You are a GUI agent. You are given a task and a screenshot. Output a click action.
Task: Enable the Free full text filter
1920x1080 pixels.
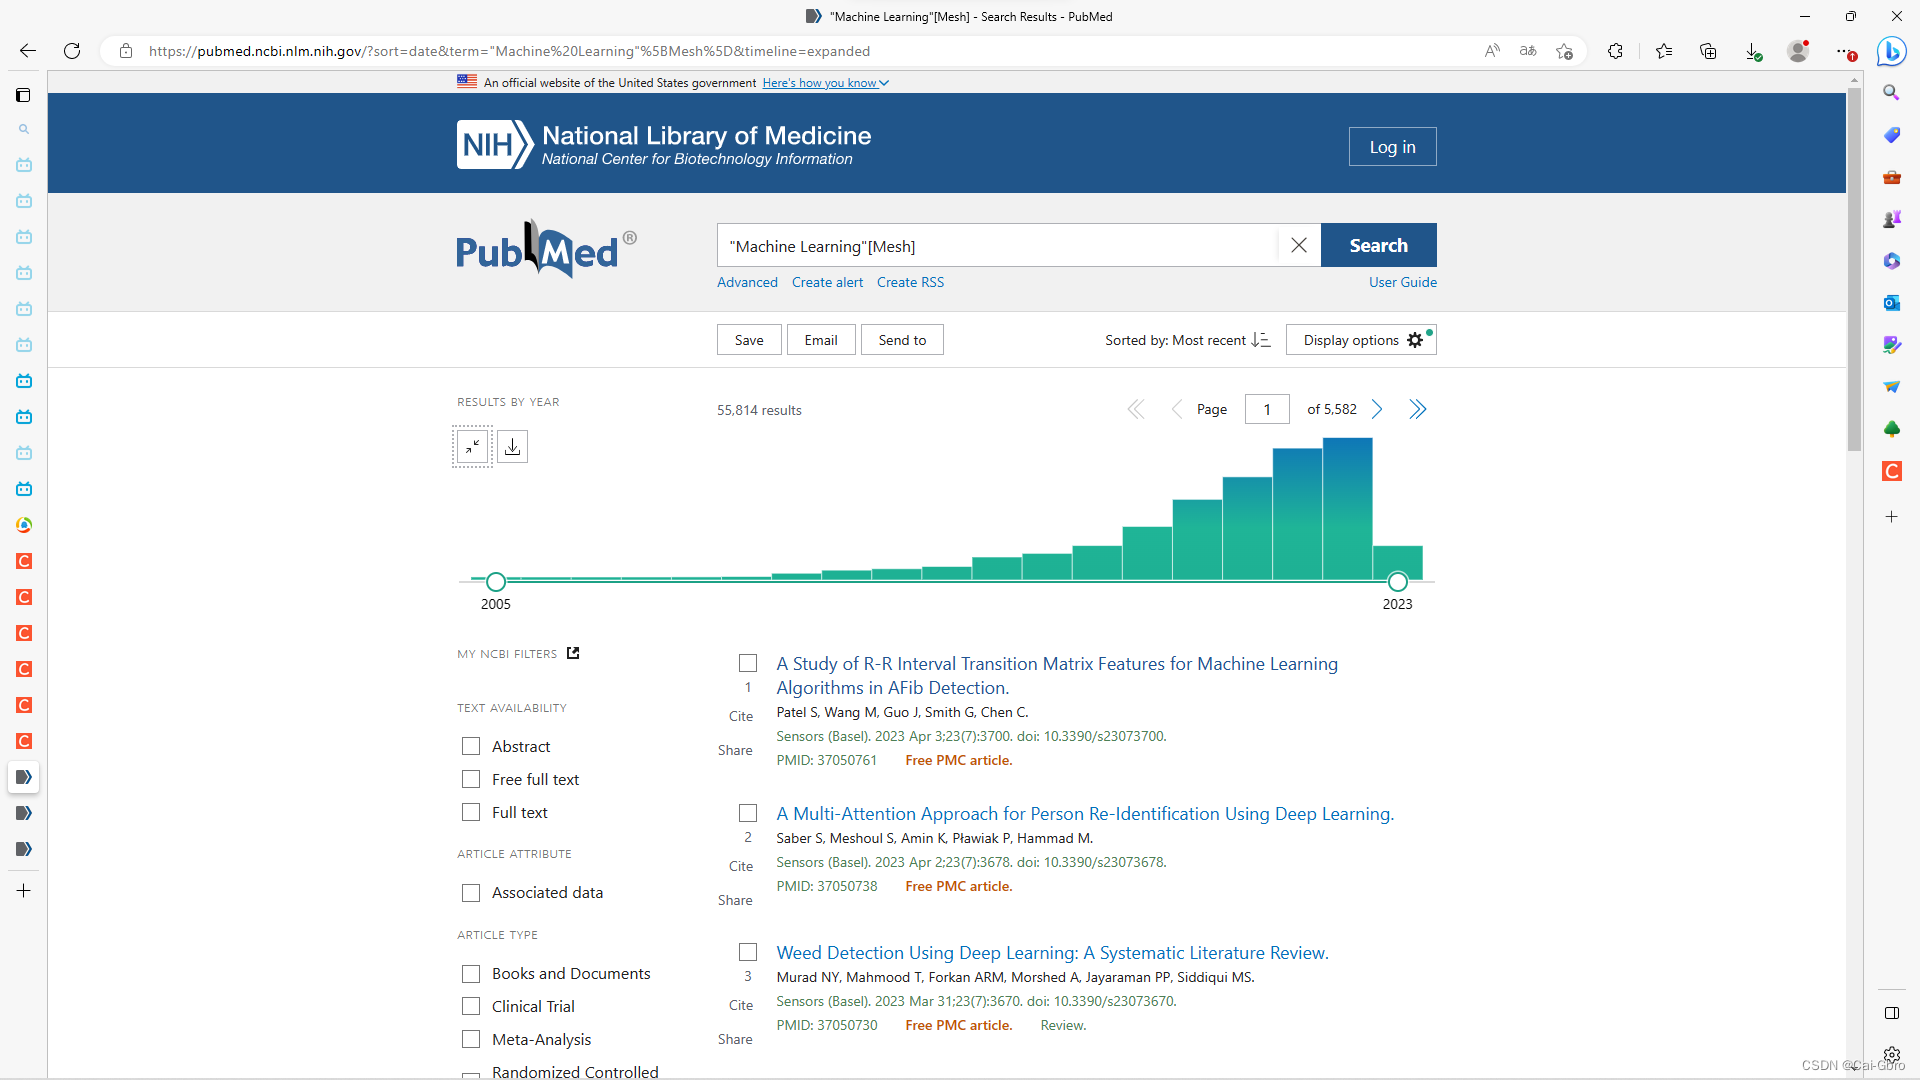[471, 779]
